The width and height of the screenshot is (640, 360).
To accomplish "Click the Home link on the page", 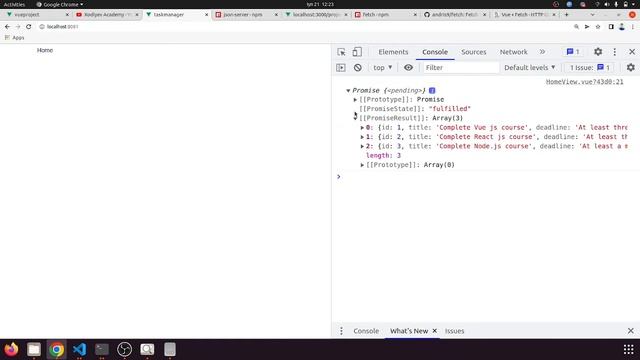I will pyautogui.click(x=45, y=50).
